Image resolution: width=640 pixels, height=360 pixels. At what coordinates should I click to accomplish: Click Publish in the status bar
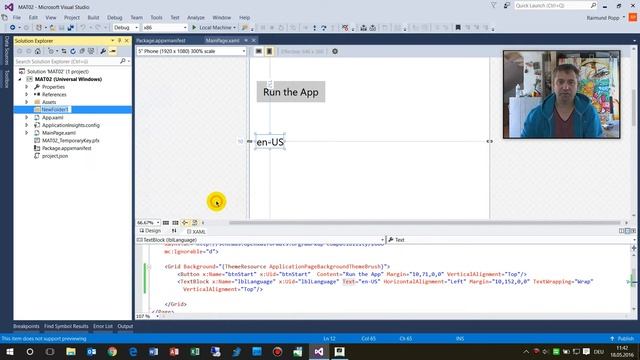pyautogui.click(x=622, y=339)
